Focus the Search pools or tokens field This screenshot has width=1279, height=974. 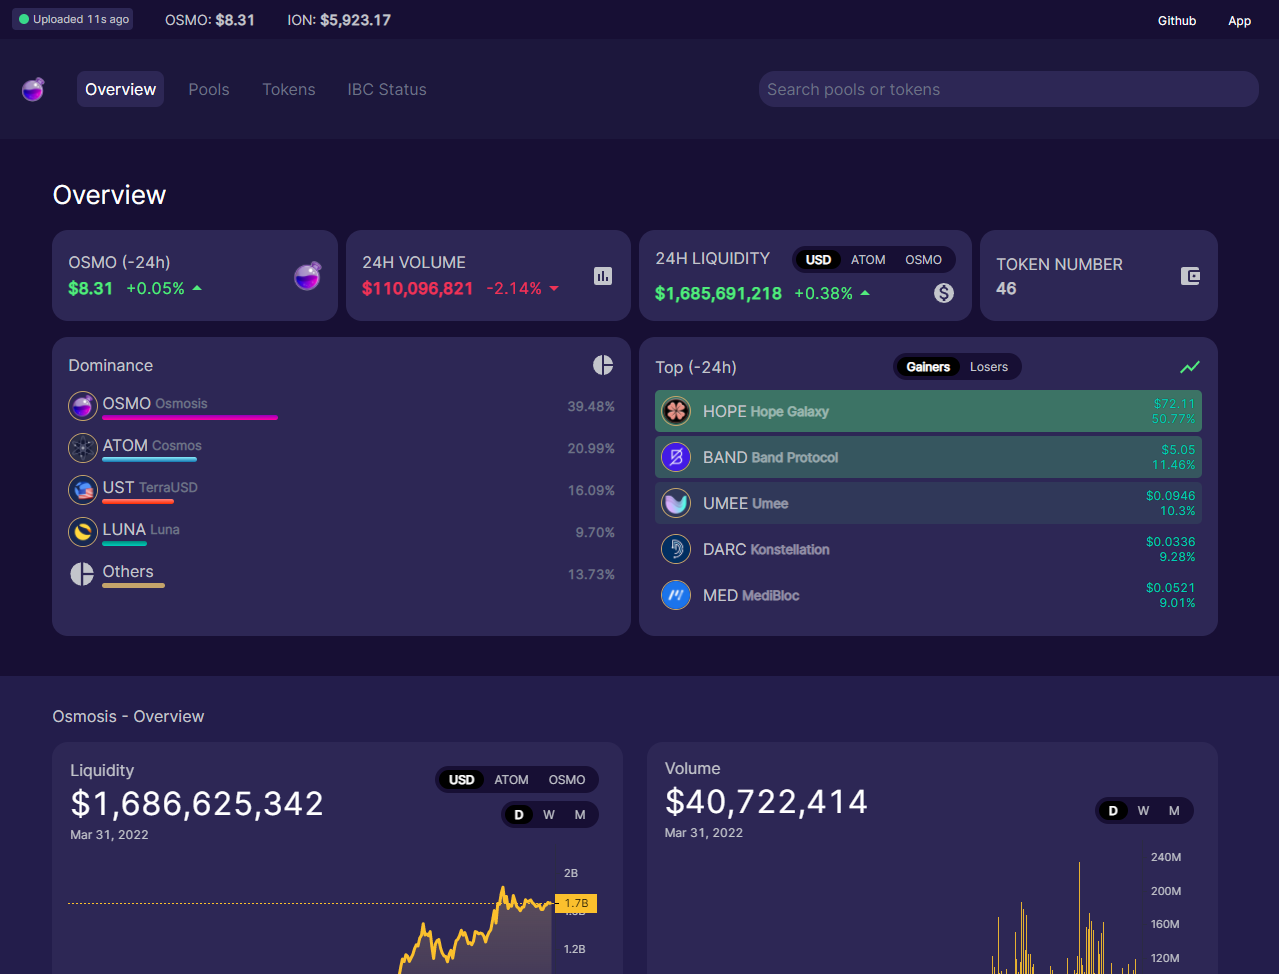pyautogui.click(x=1008, y=89)
